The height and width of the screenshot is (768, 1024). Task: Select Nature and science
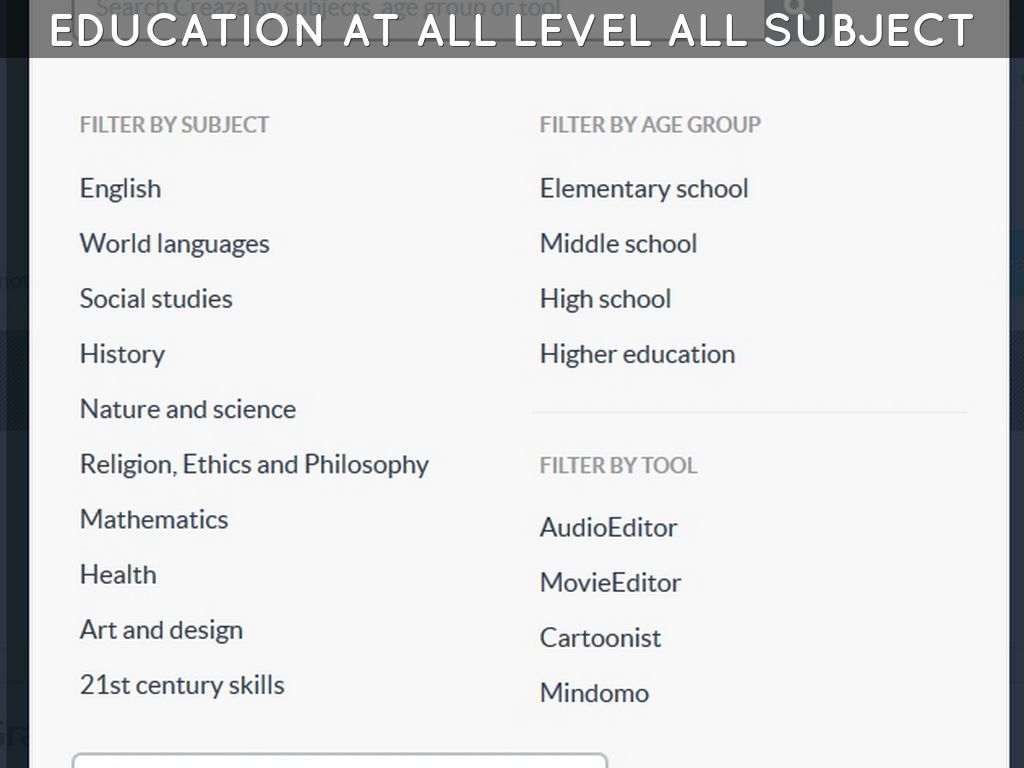click(188, 409)
